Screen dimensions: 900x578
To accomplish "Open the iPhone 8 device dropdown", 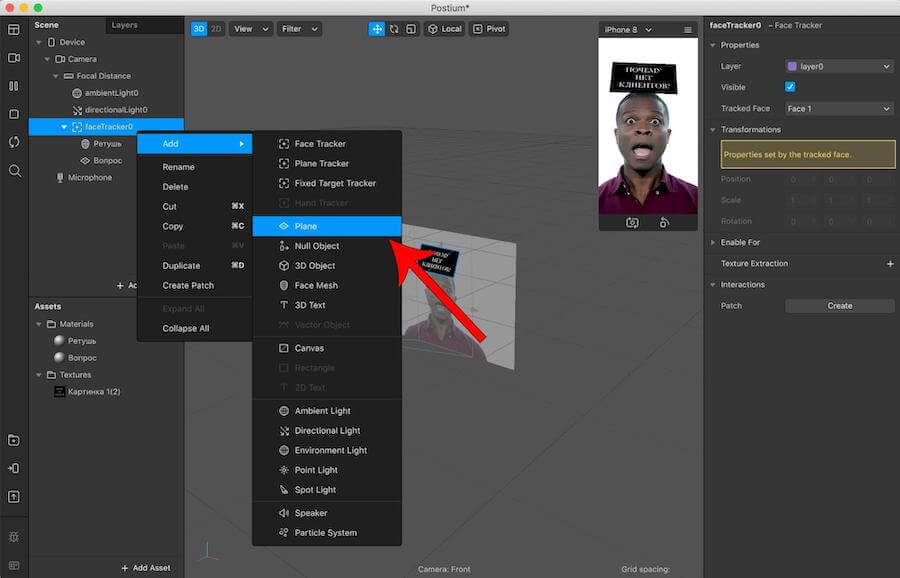I will click(628, 30).
